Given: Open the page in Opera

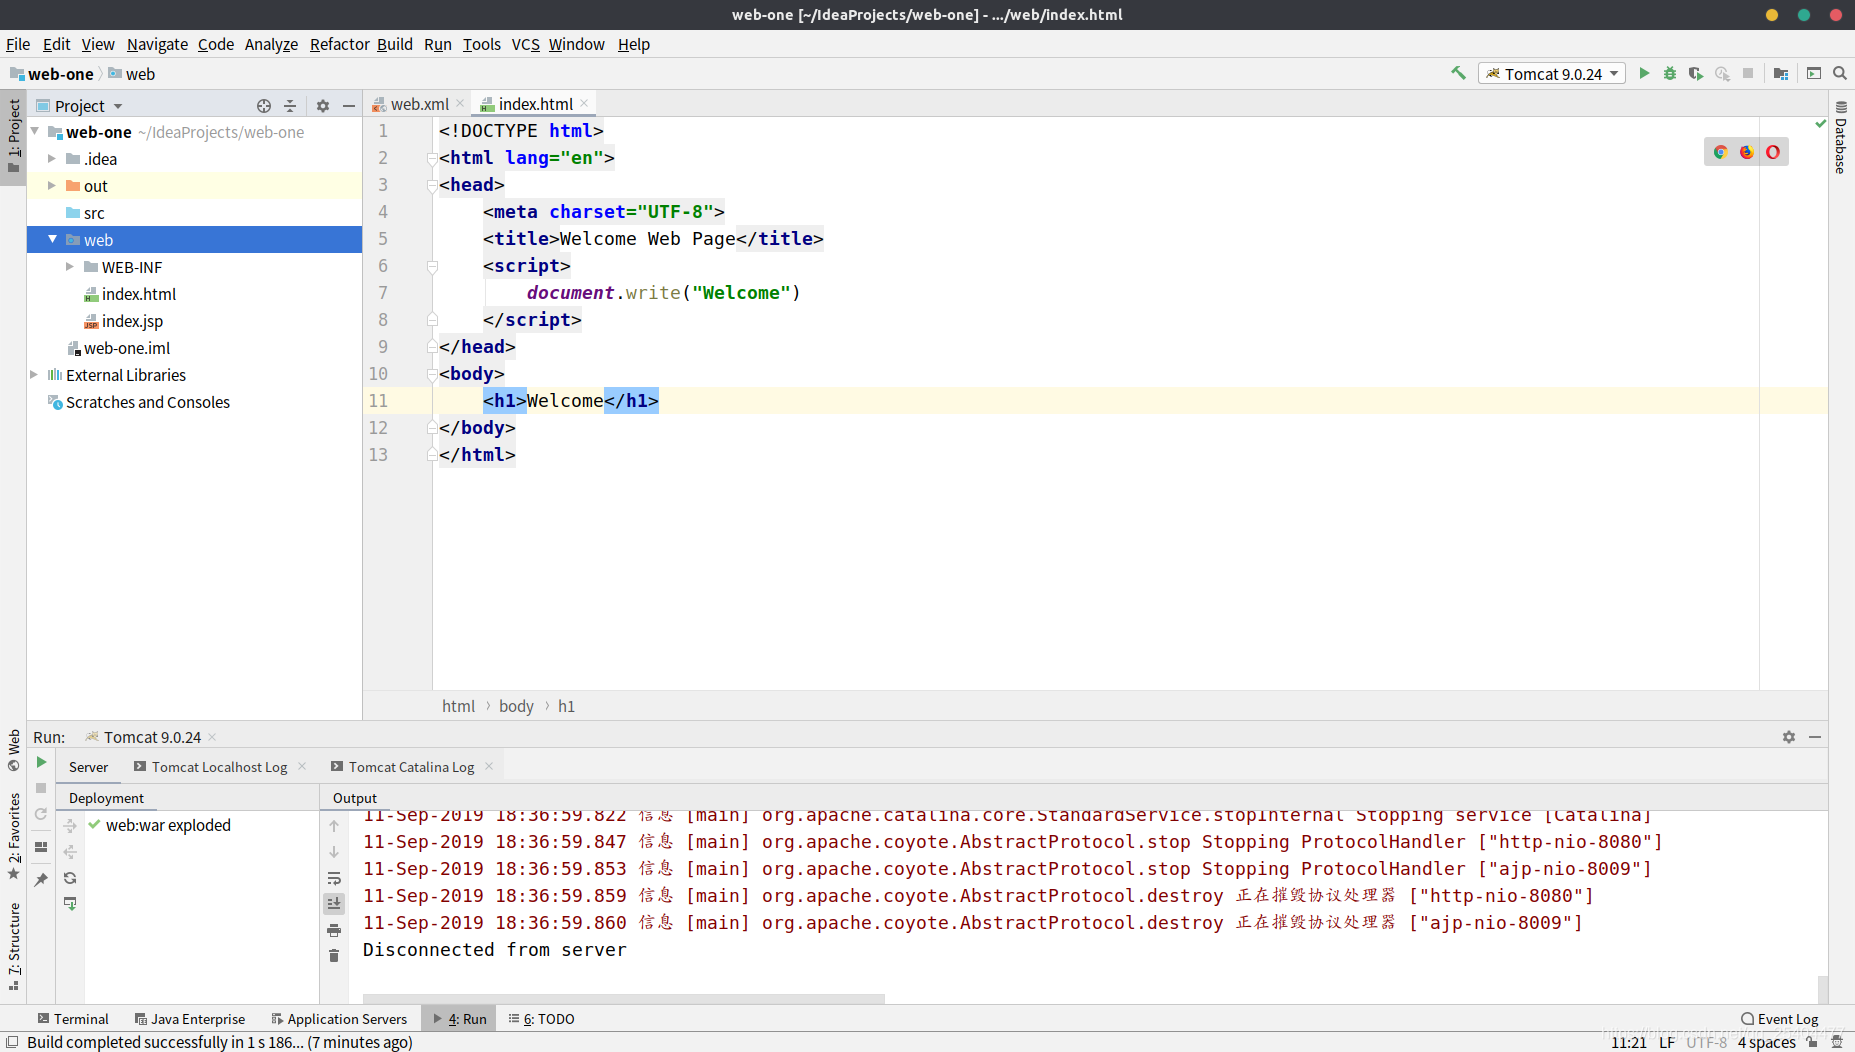Looking at the screenshot, I should click(x=1773, y=152).
